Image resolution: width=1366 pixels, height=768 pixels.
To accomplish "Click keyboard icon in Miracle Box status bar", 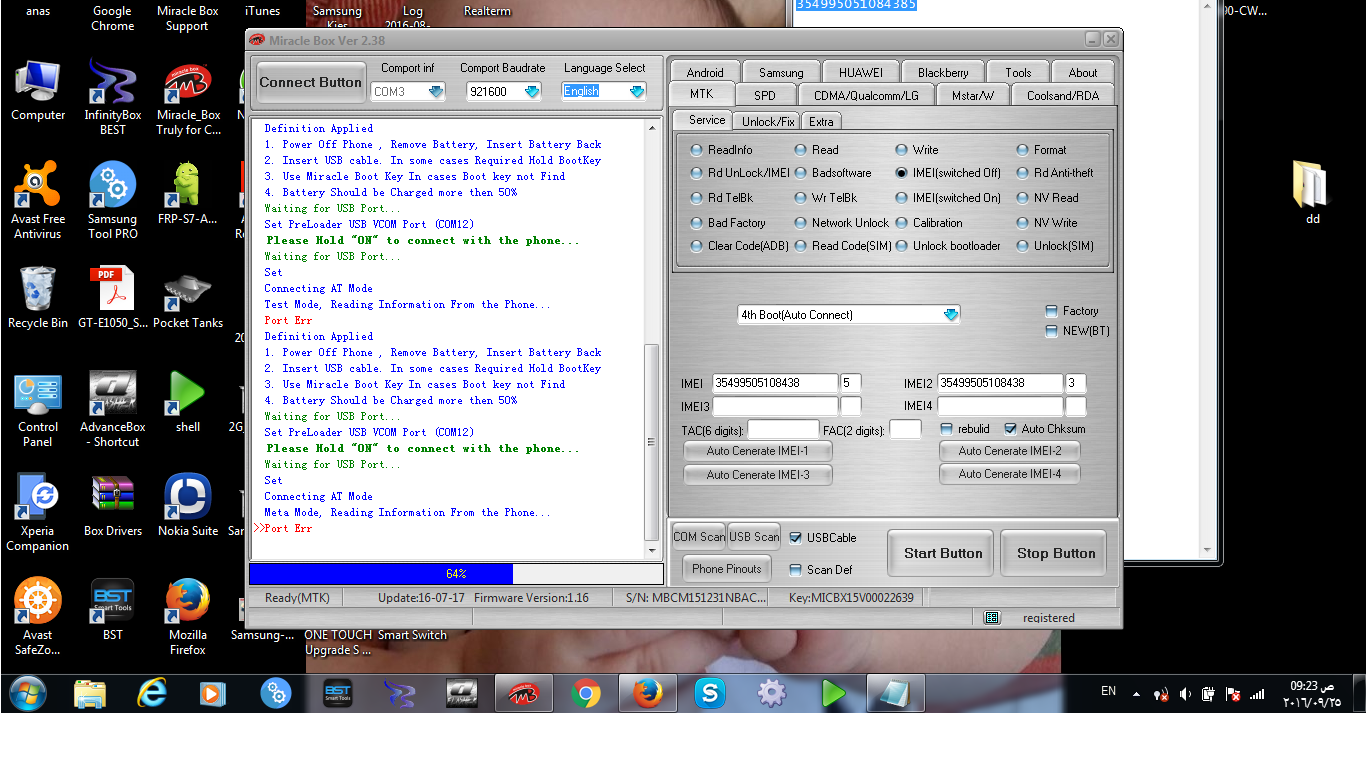I will [x=992, y=618].
